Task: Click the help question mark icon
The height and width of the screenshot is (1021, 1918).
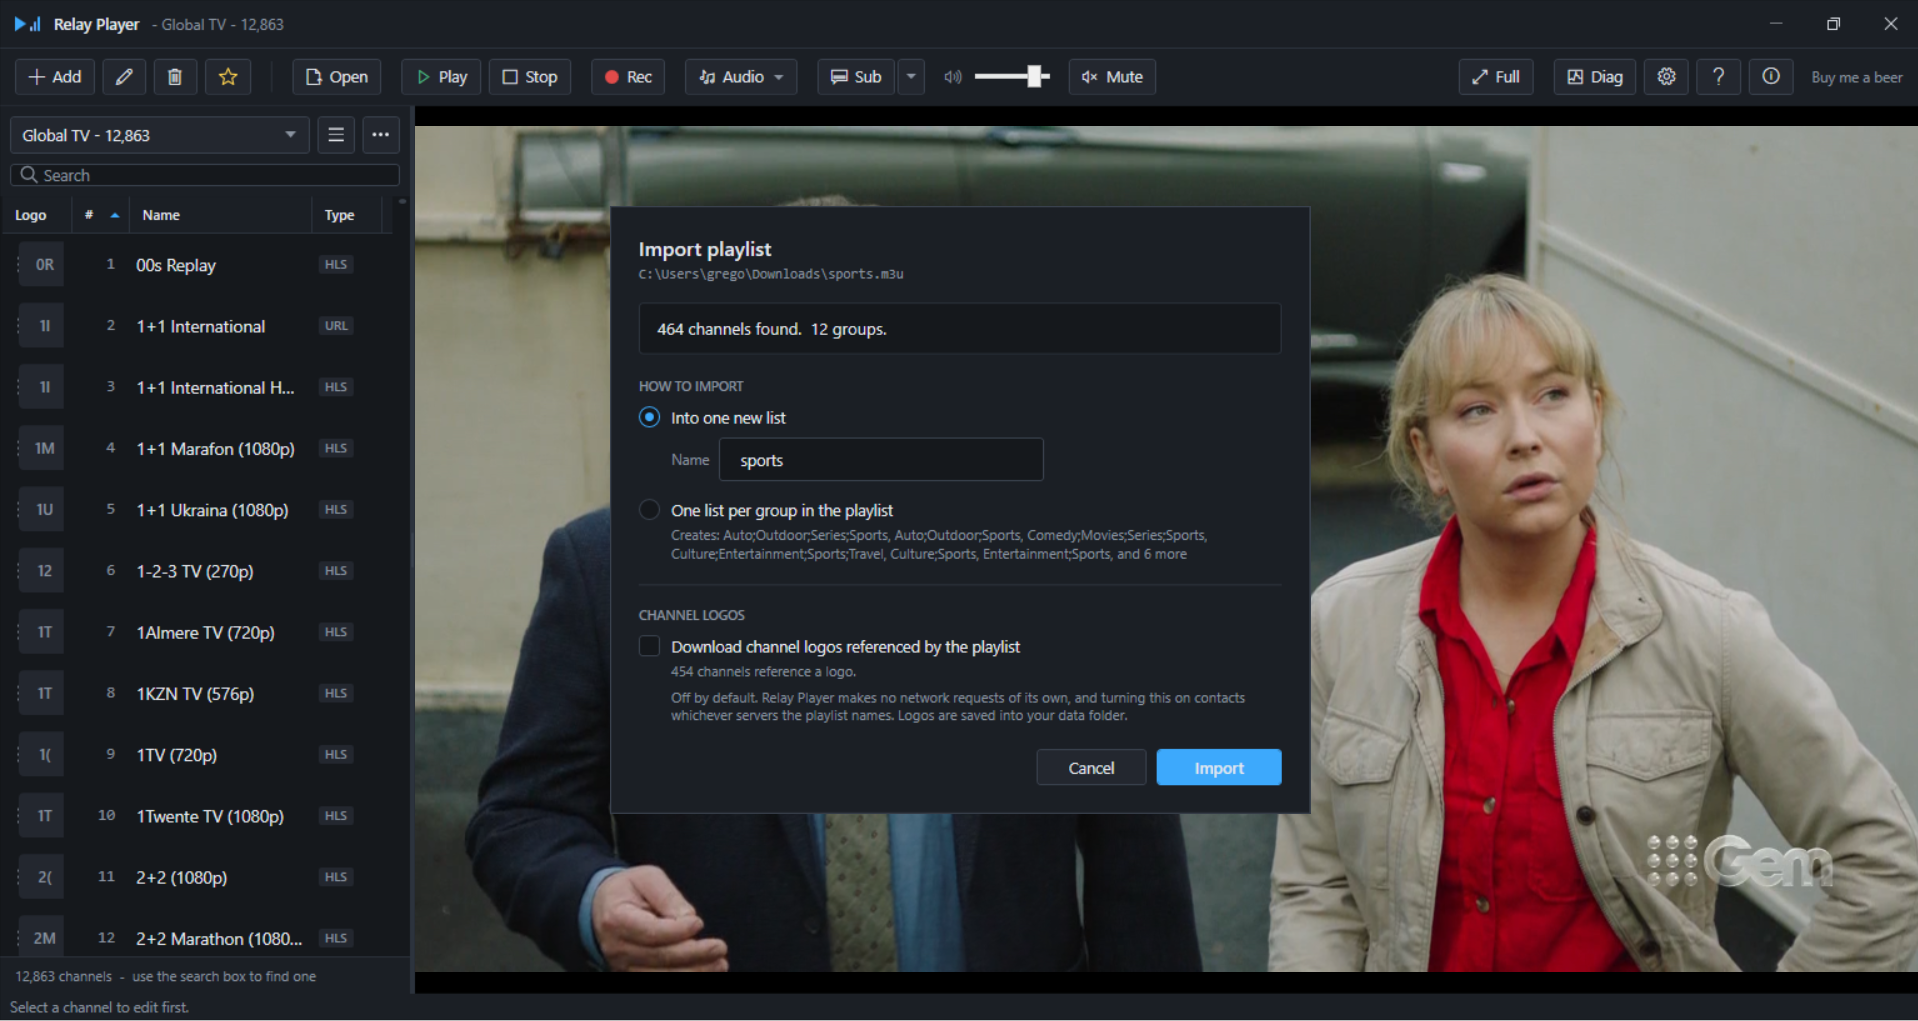Action: tap(1719, 77)
